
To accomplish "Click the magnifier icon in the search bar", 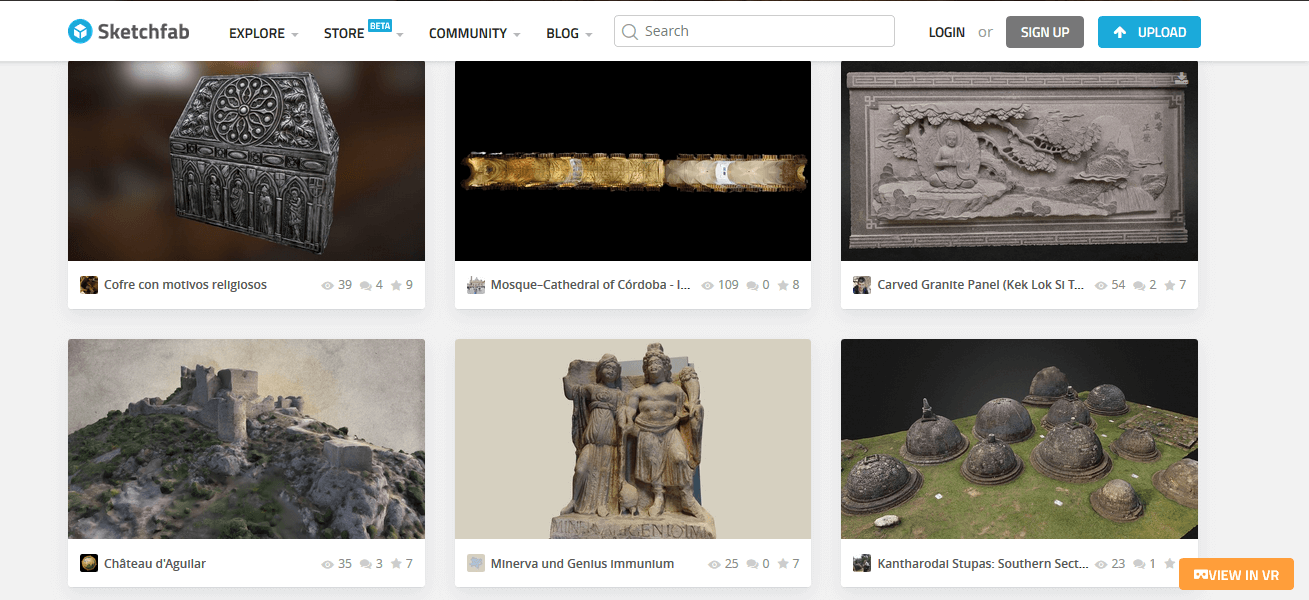I will (630, 31).
